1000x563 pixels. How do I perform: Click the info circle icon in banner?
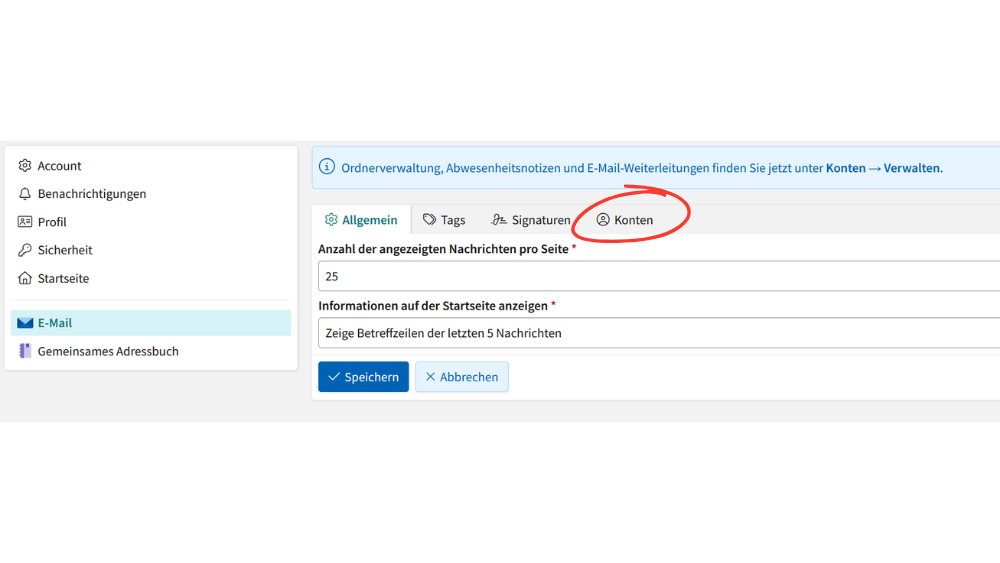click(x=327, y=167)
